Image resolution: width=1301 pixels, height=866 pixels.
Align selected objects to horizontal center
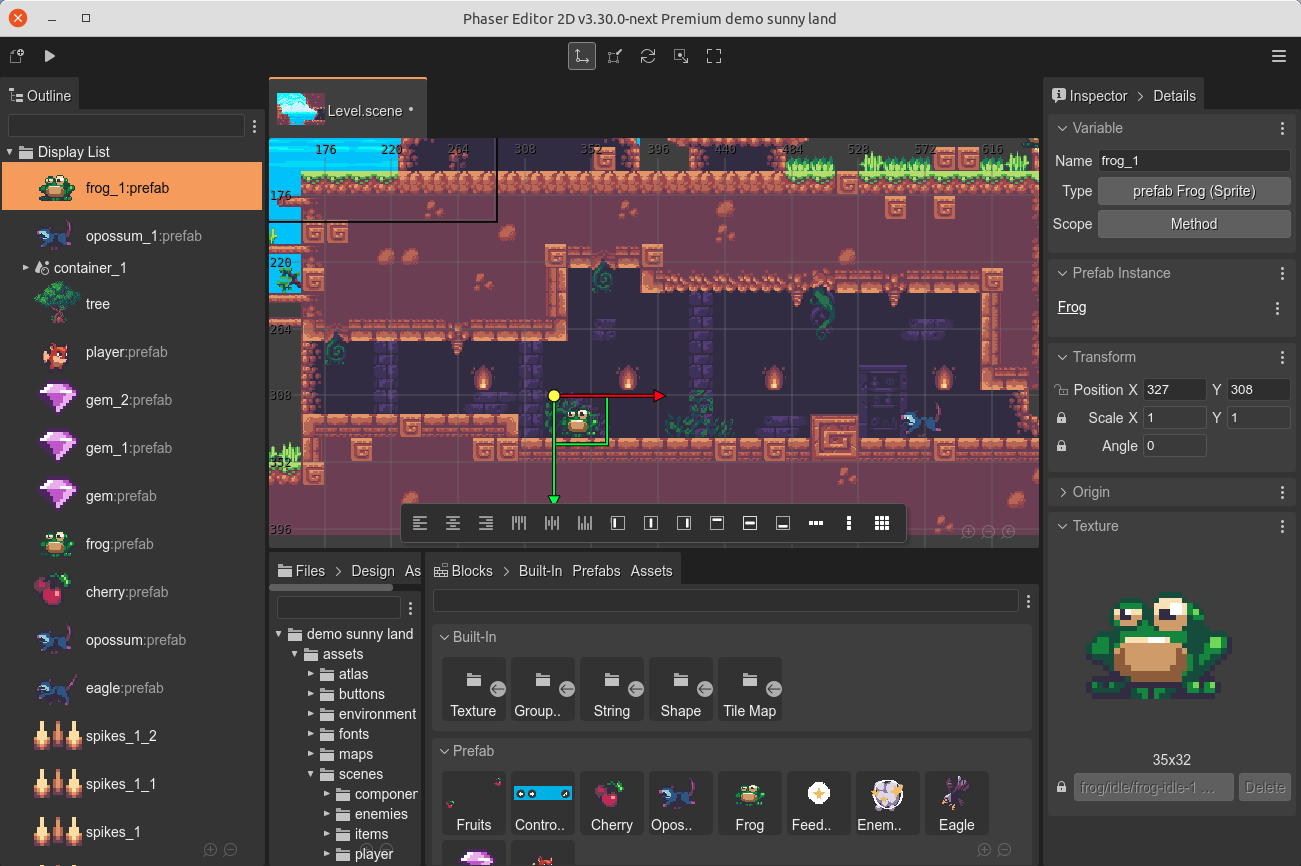453,523
